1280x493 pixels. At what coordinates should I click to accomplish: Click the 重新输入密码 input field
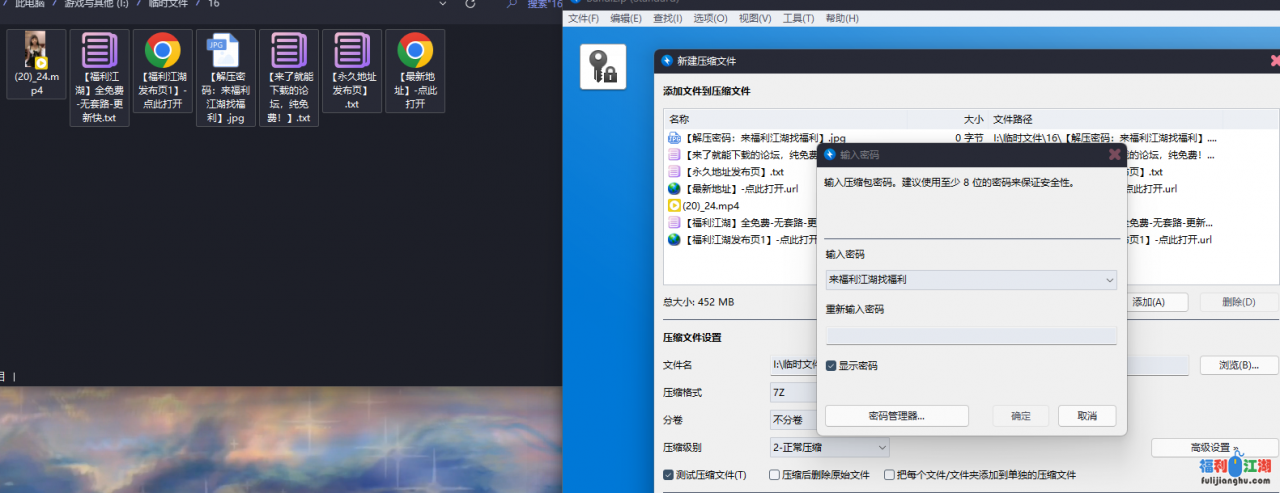pos(970,336)
